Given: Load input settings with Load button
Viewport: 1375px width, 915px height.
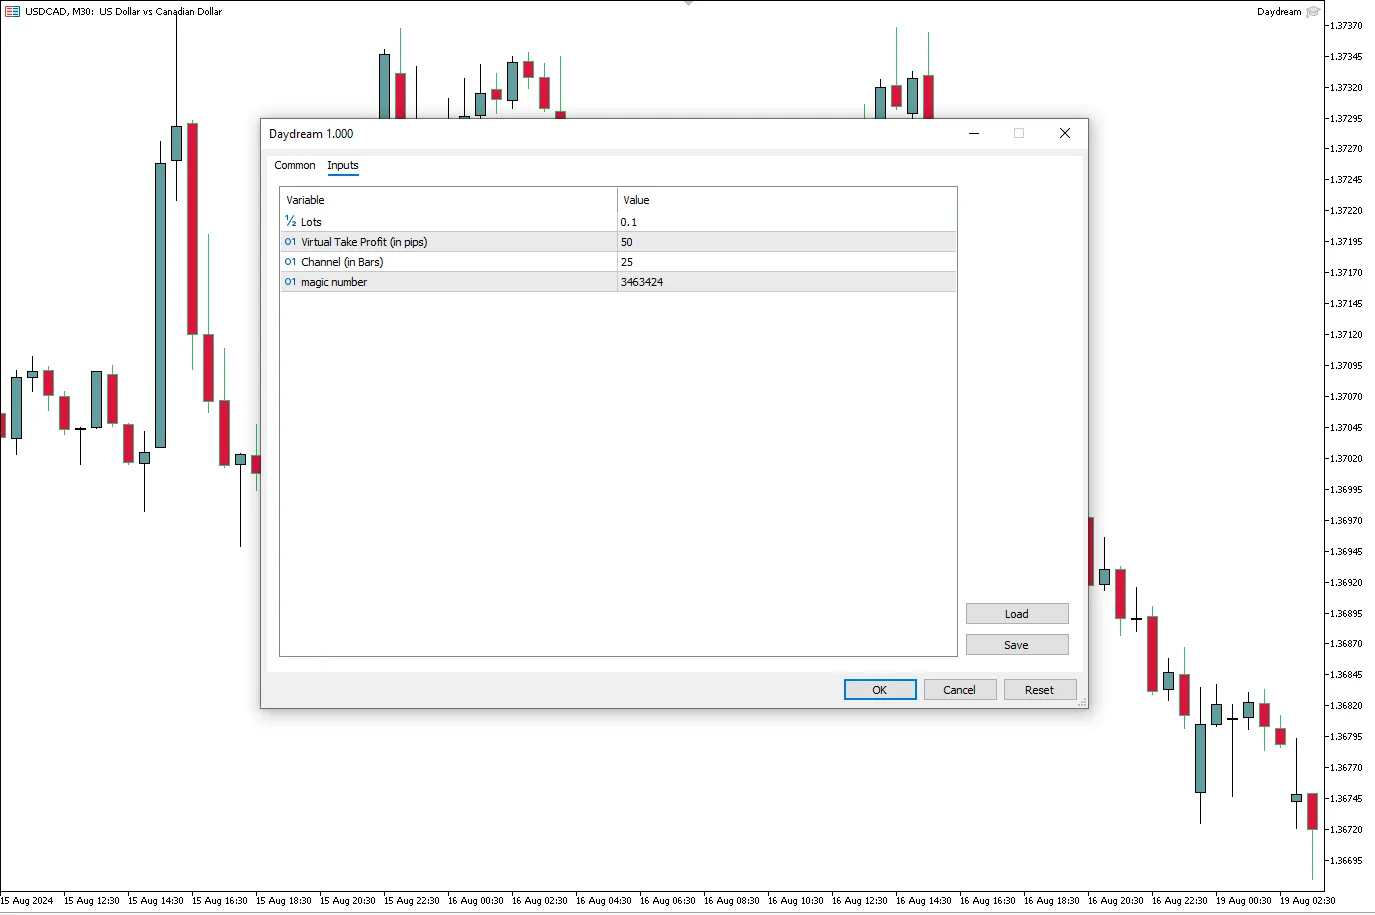Looking at the screenshot, I should 1017,614.
